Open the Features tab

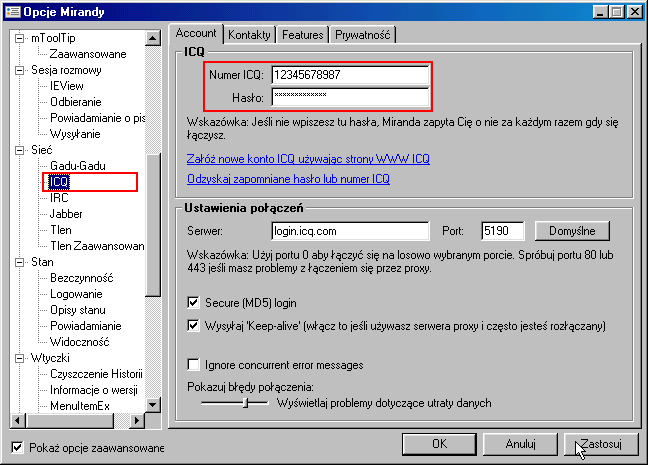[302, 34]
